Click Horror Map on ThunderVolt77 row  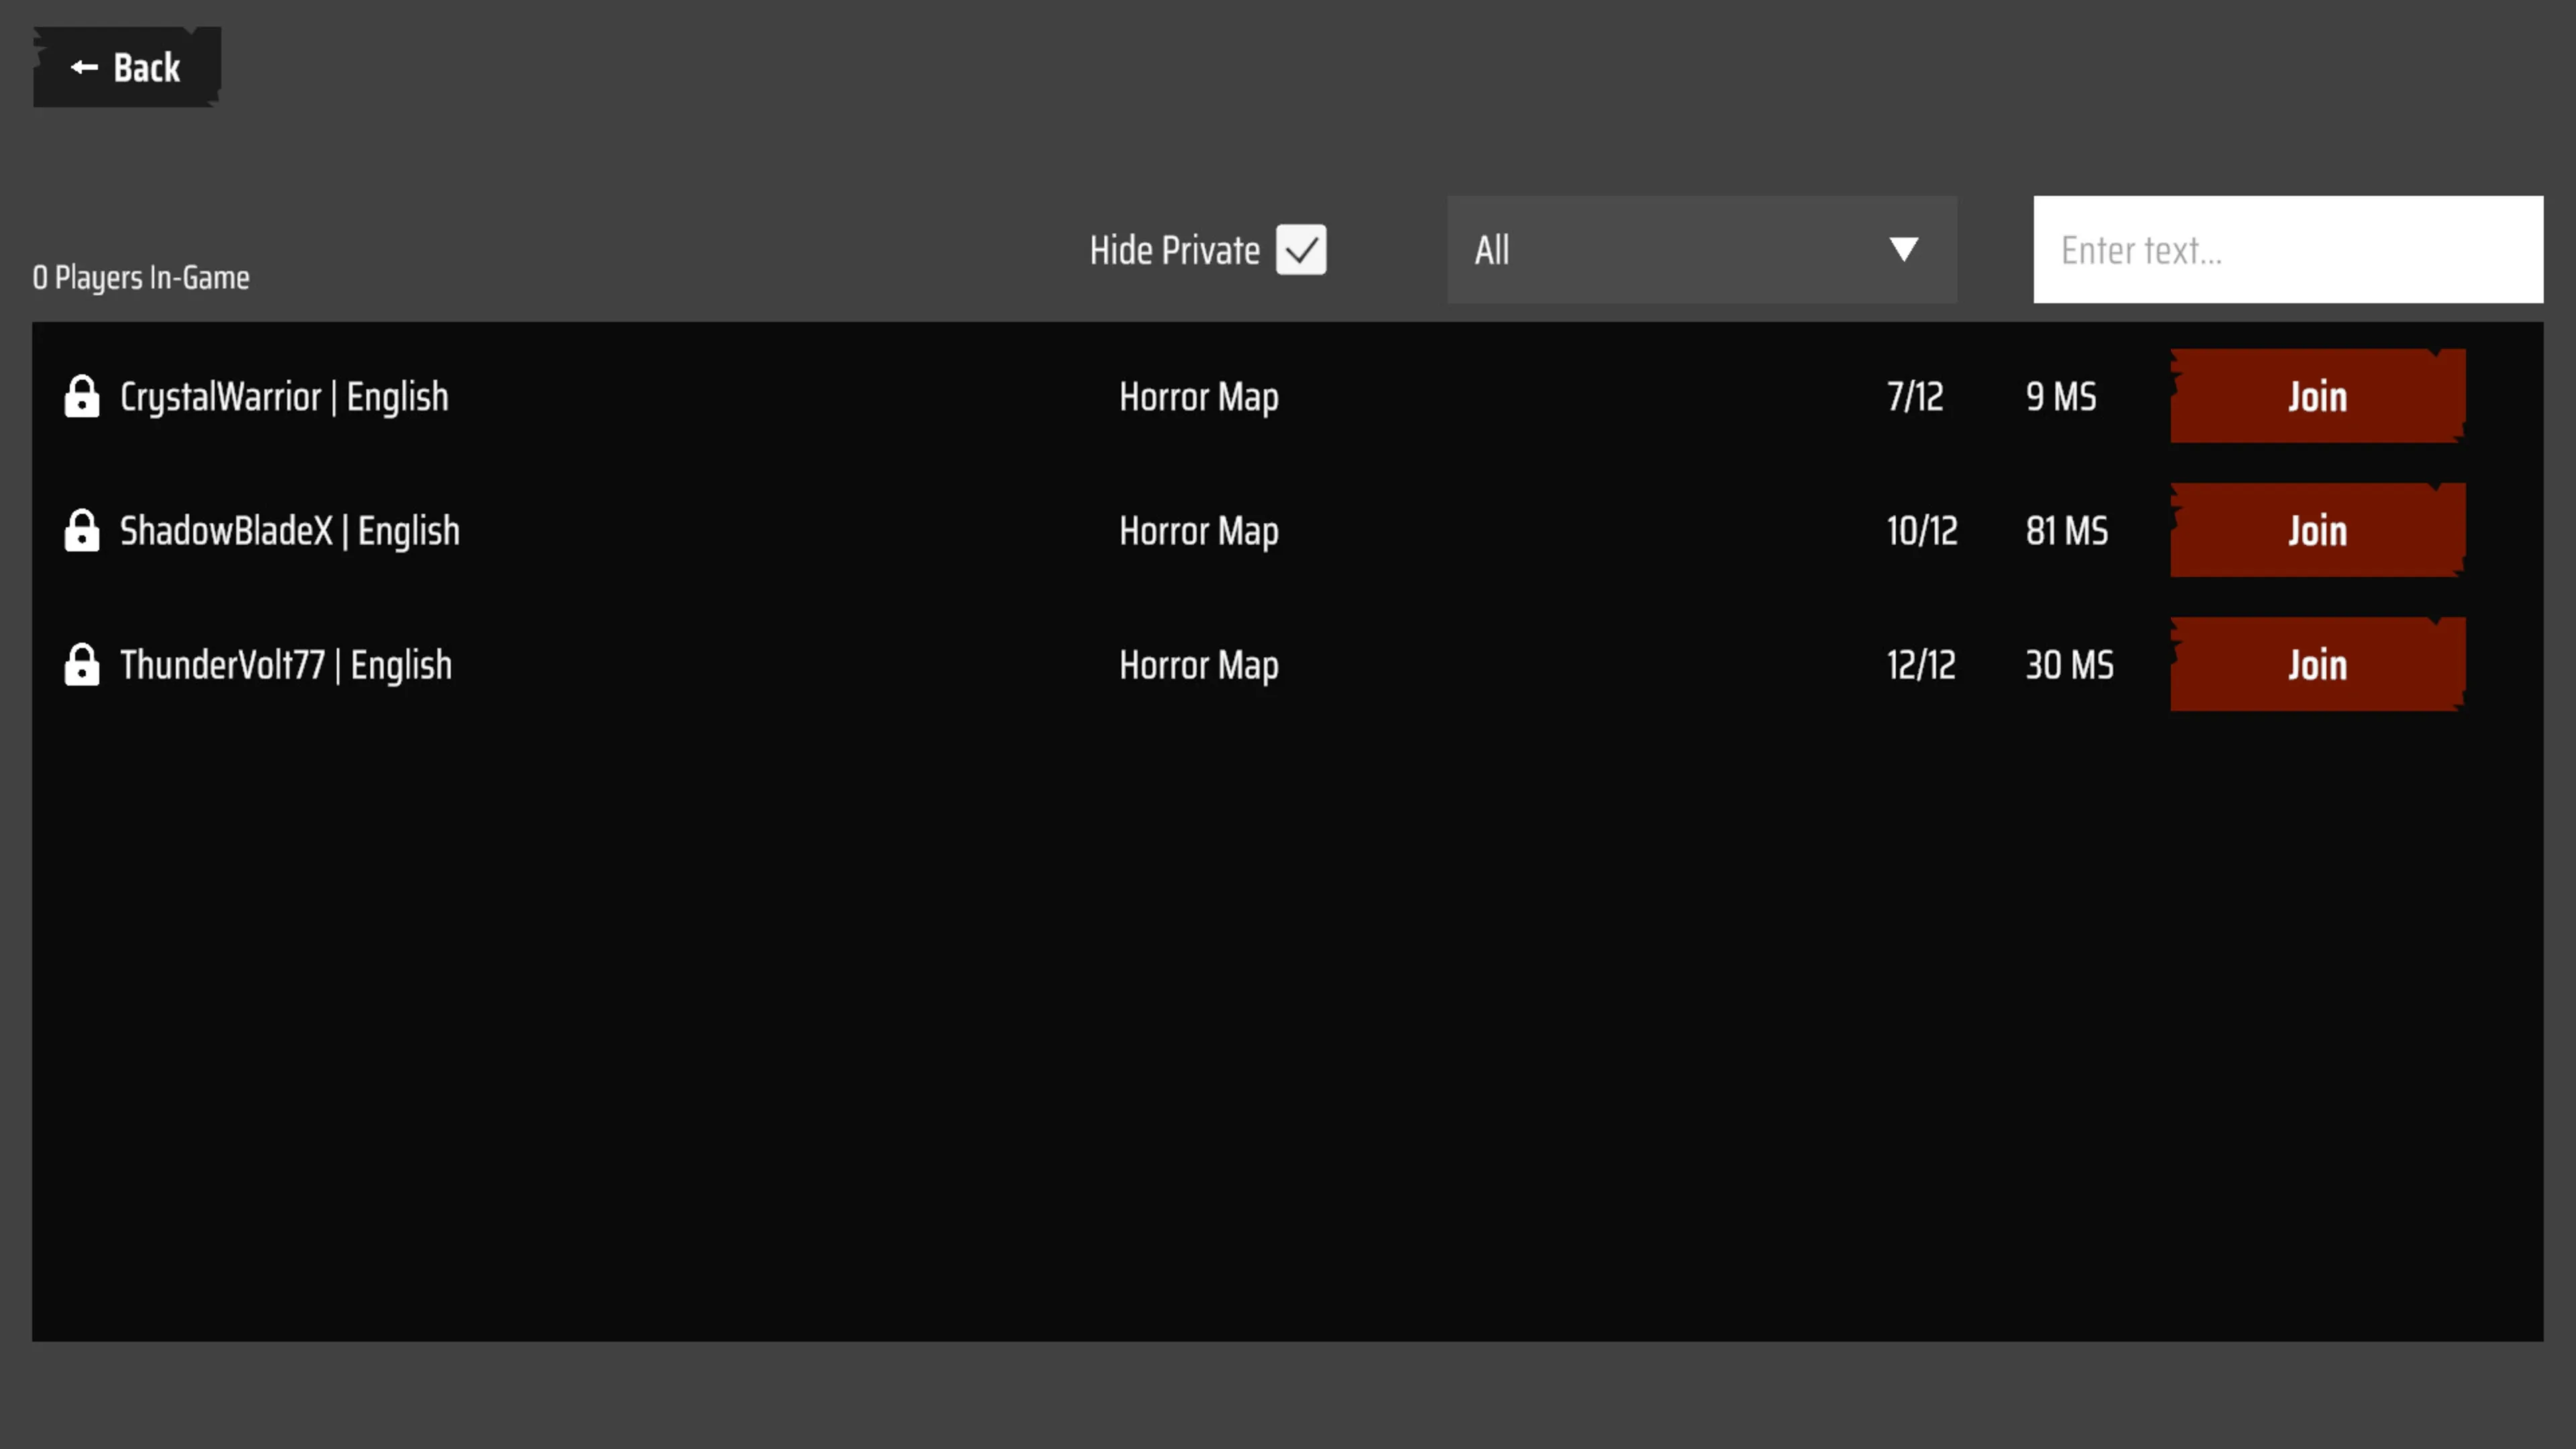tap(1198, 665)
